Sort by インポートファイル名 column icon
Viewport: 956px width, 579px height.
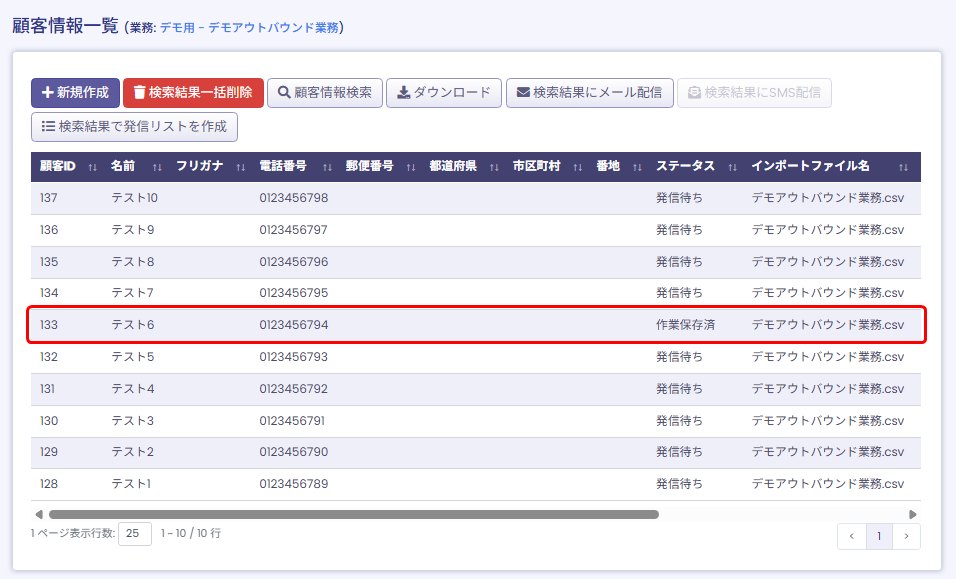pos(903,167)
